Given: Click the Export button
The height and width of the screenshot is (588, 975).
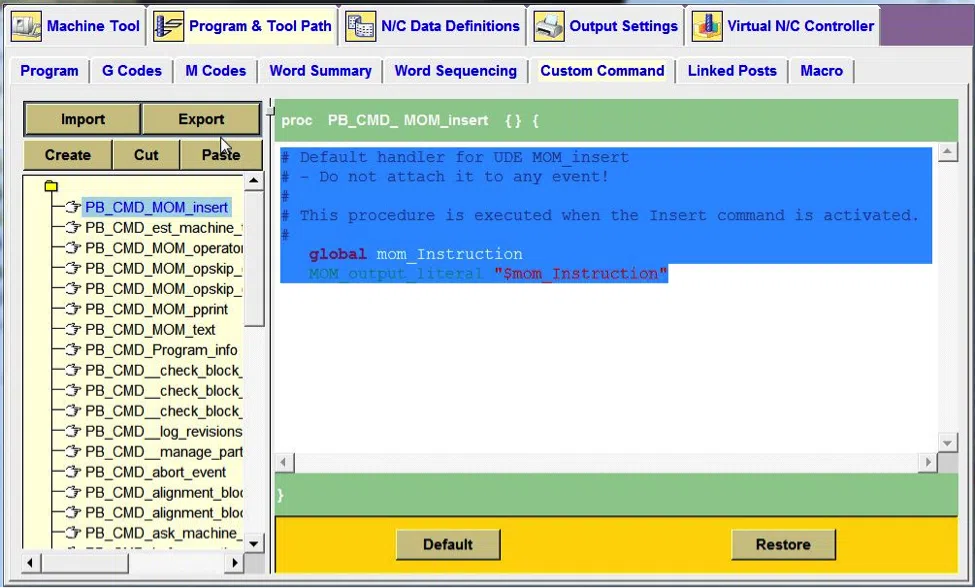Looking at the screenshot, I should pos(201,119).
